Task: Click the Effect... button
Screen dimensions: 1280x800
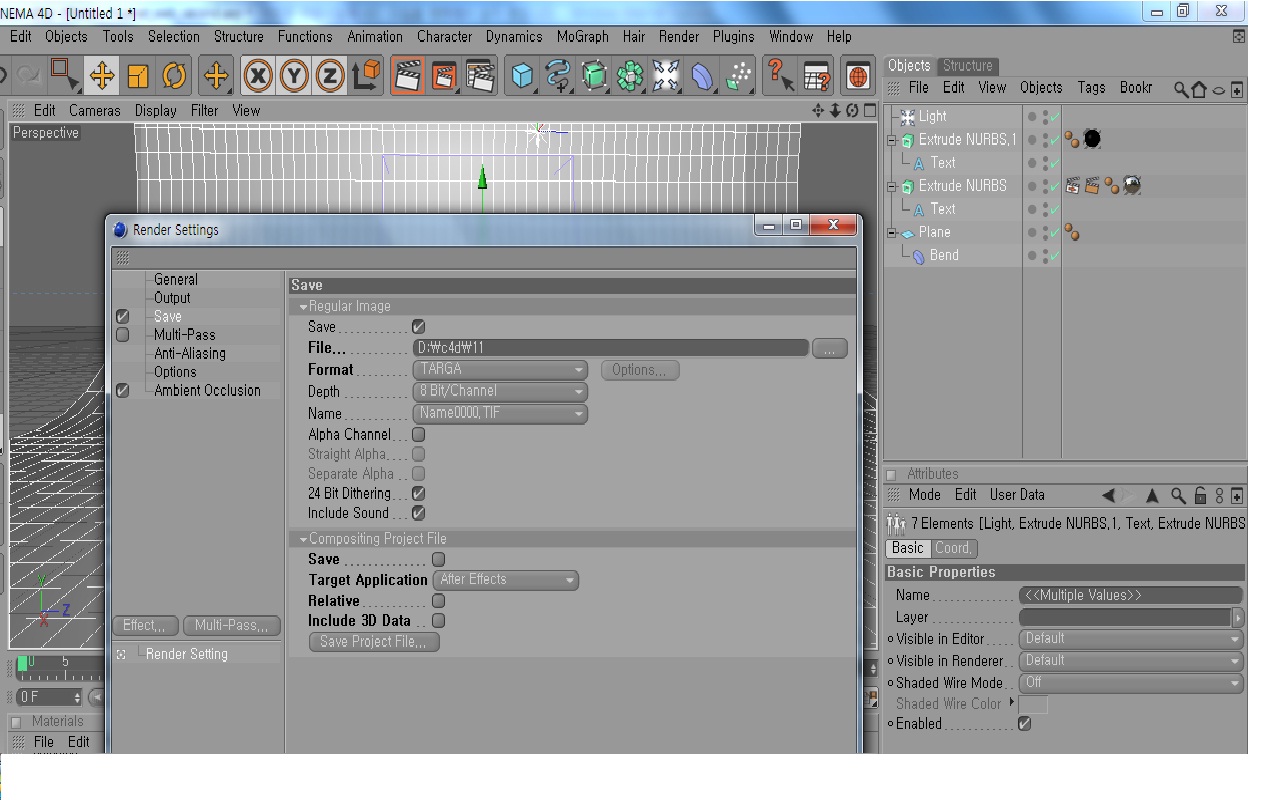Action: 146,626
